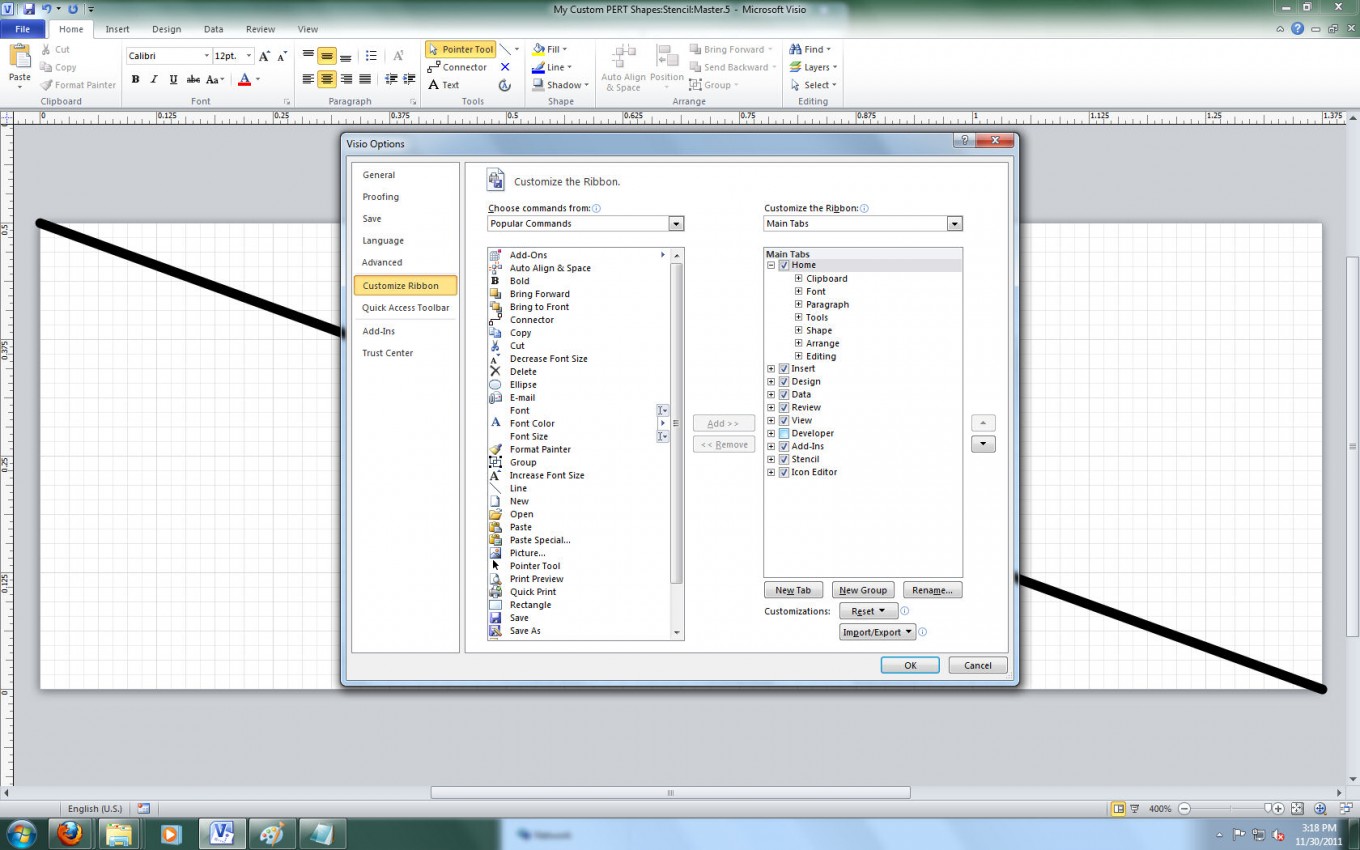Click the New Group button
The image size is (1360, 850).
pyautogui.click(x=862, y=589)
